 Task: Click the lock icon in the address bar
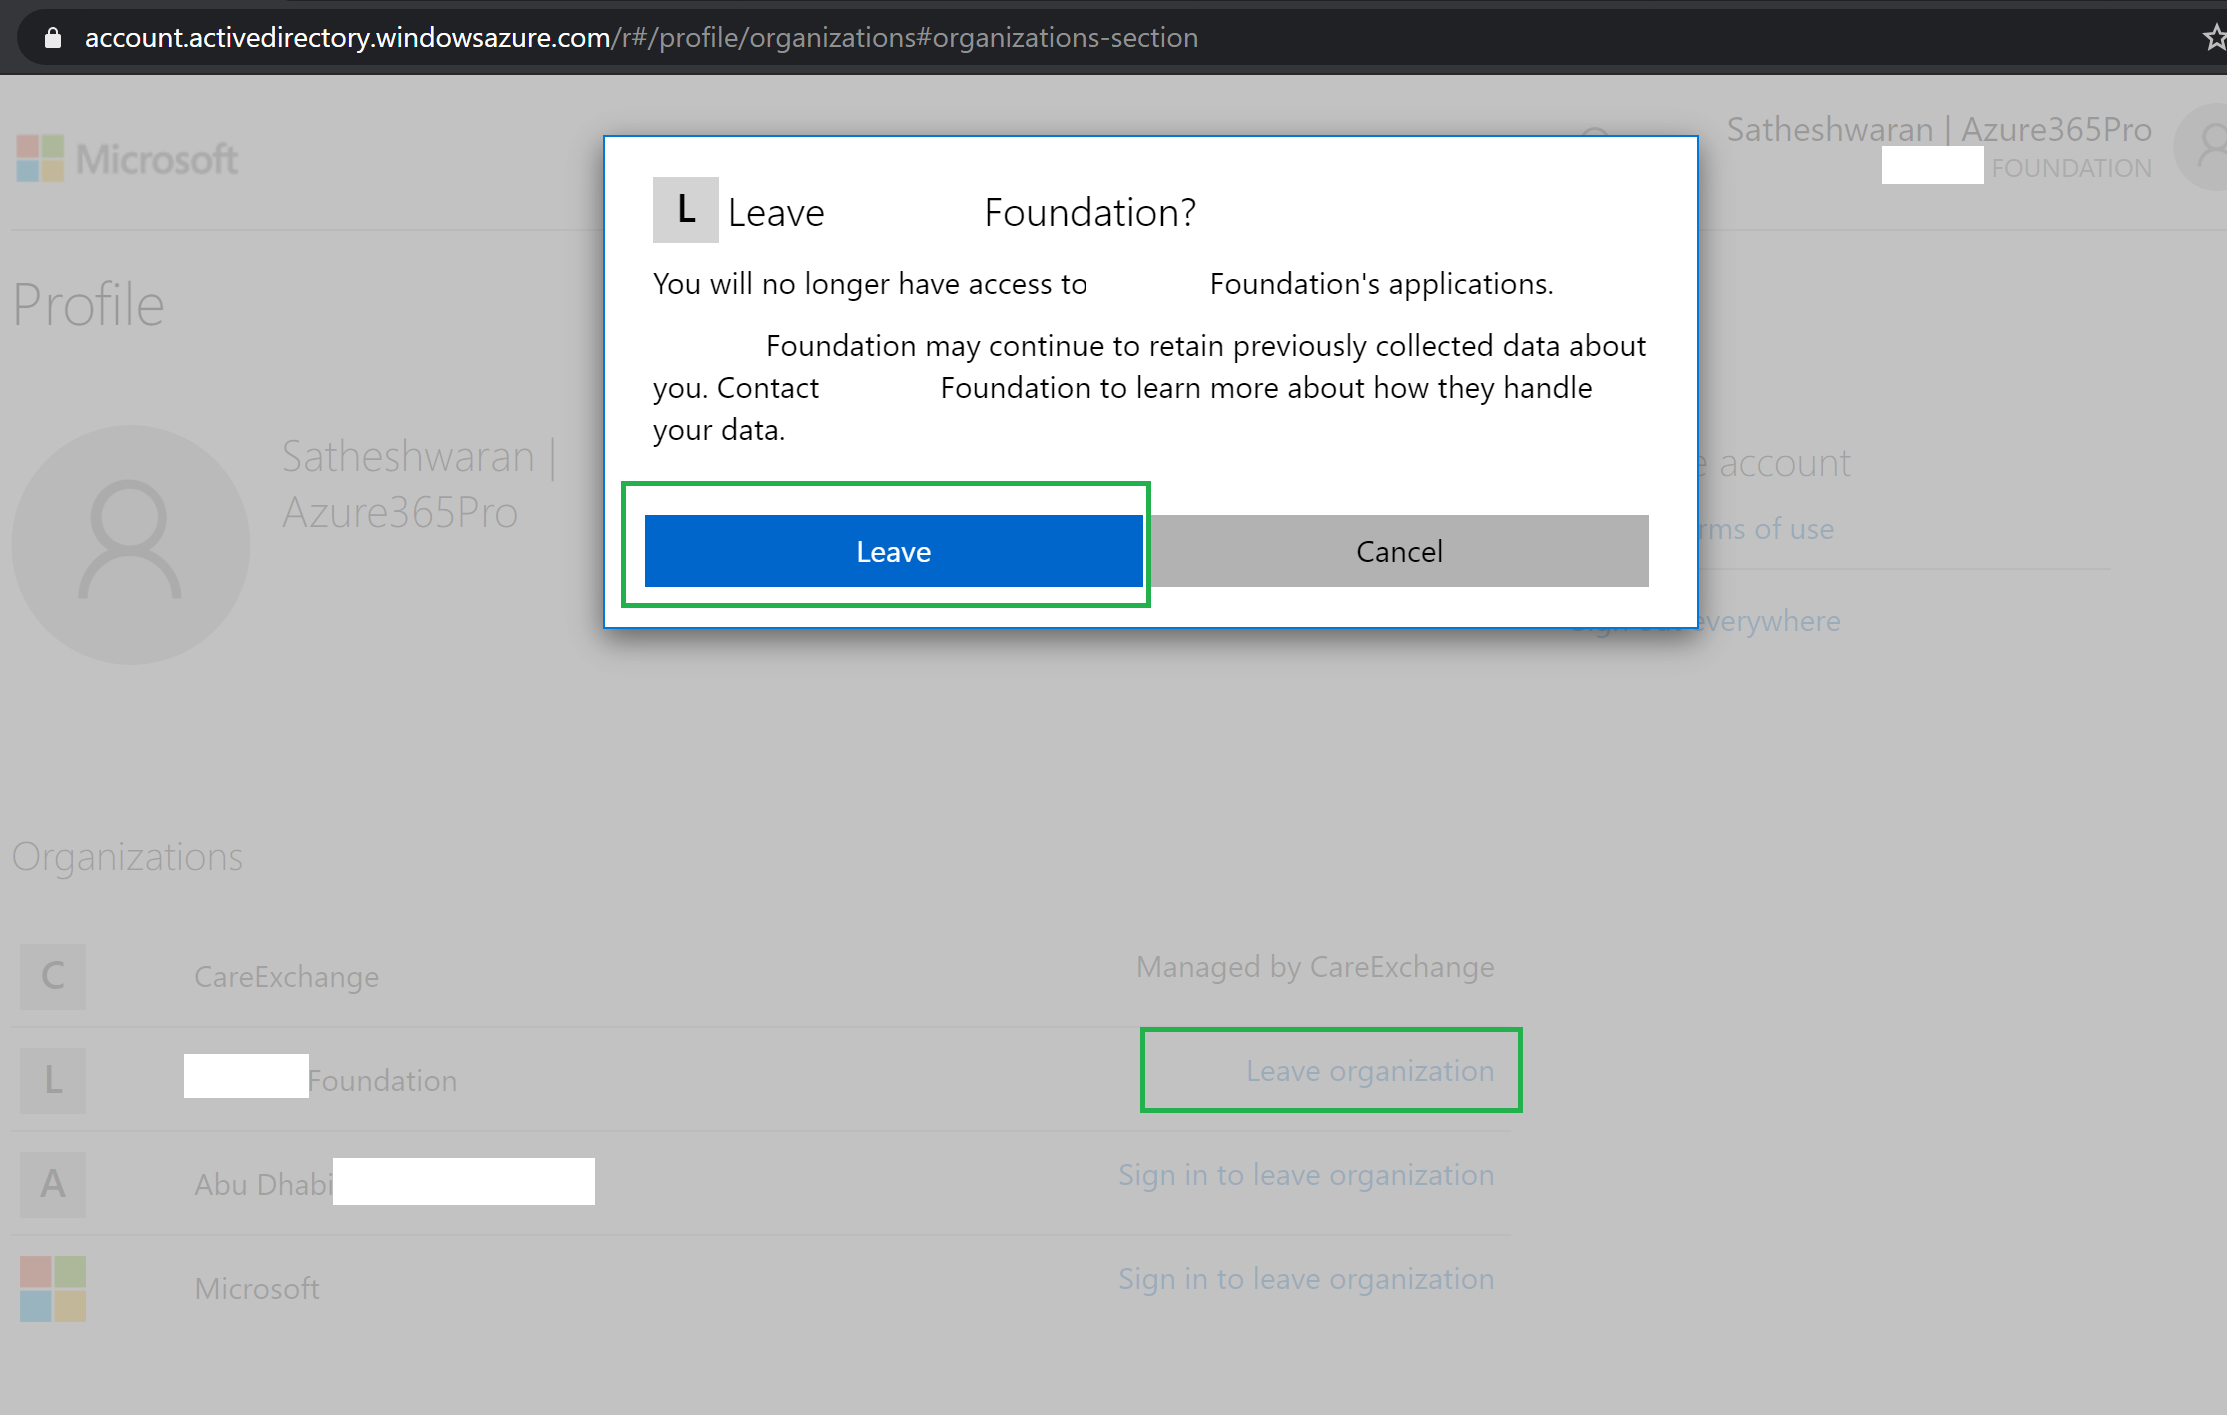click(53, 38)
